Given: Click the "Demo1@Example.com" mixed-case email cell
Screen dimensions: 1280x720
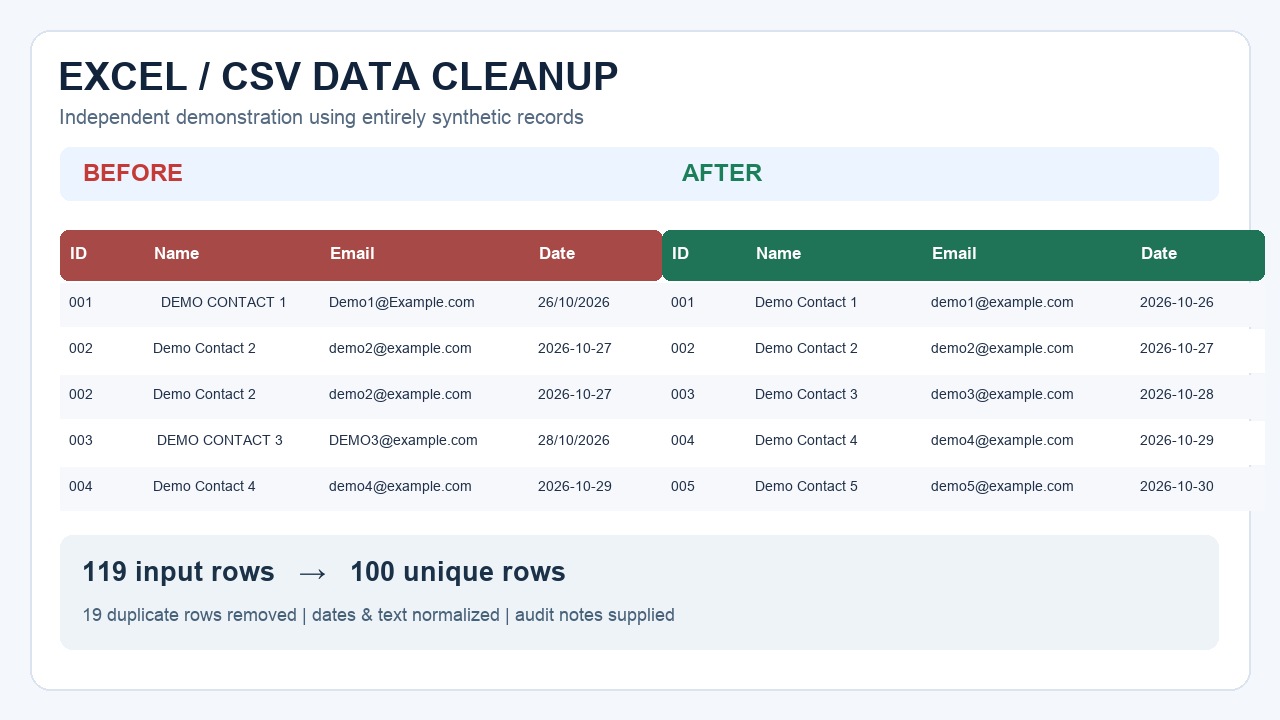Looking at the screenshot, I should coord(402,302).
